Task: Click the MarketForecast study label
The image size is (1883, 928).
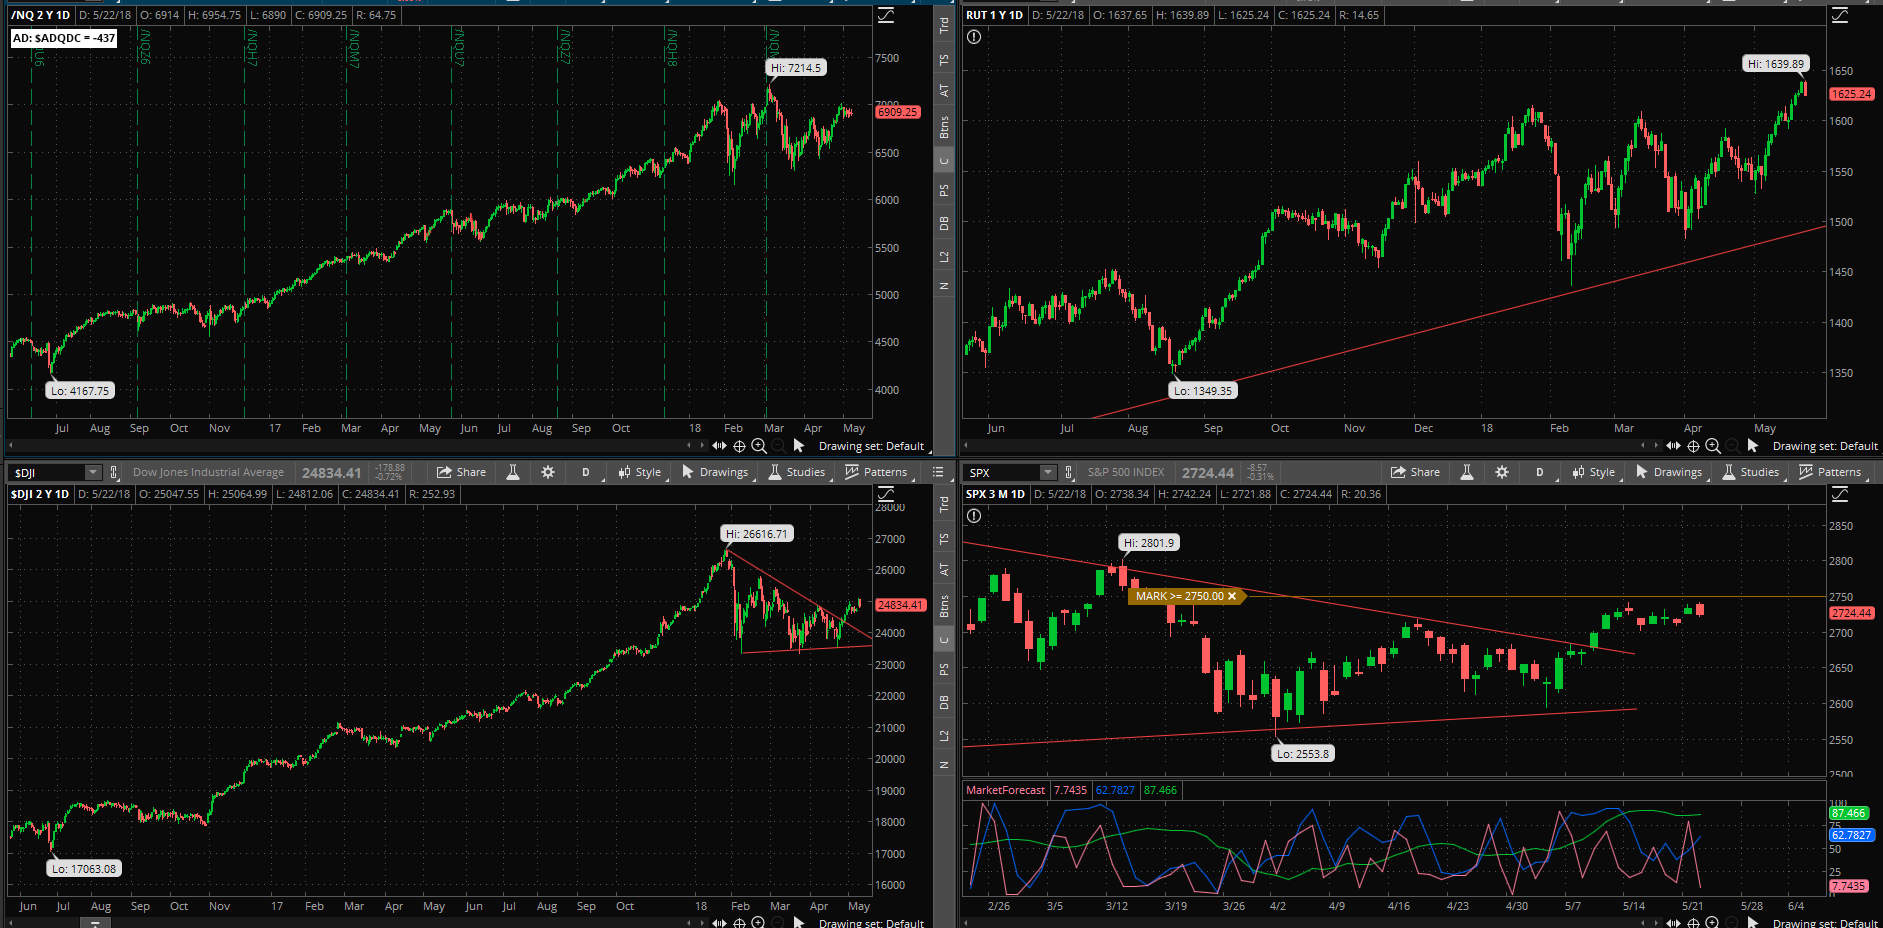Action: tap(1005, 790)
